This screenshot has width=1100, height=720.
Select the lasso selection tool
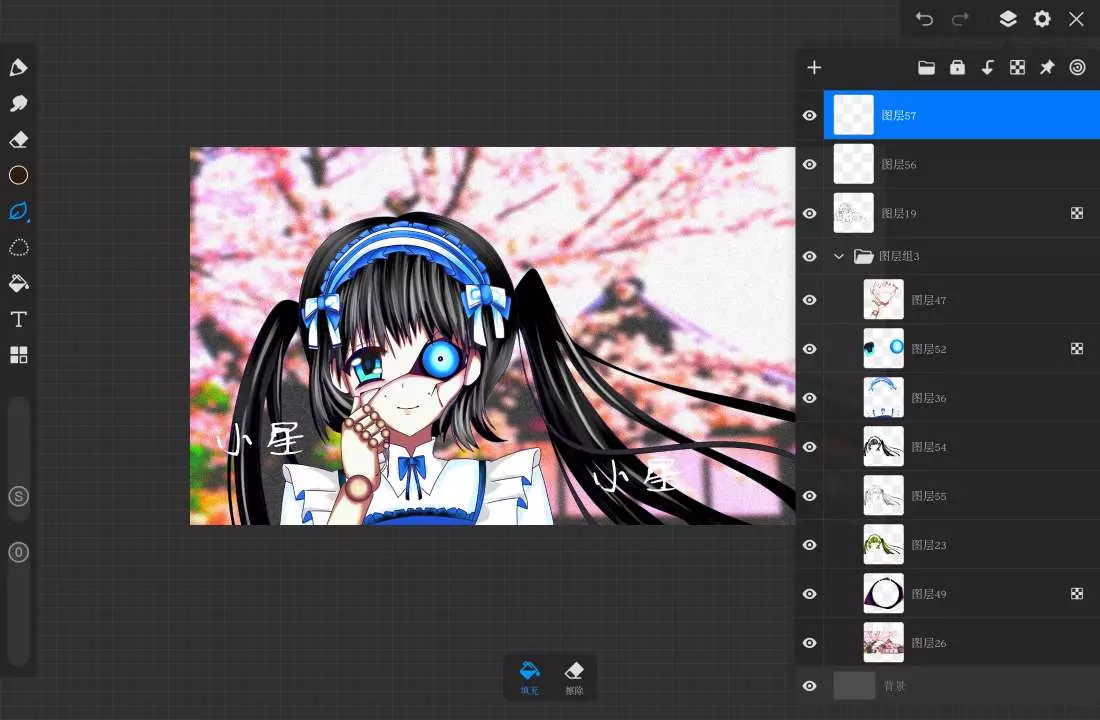[18, 247]
